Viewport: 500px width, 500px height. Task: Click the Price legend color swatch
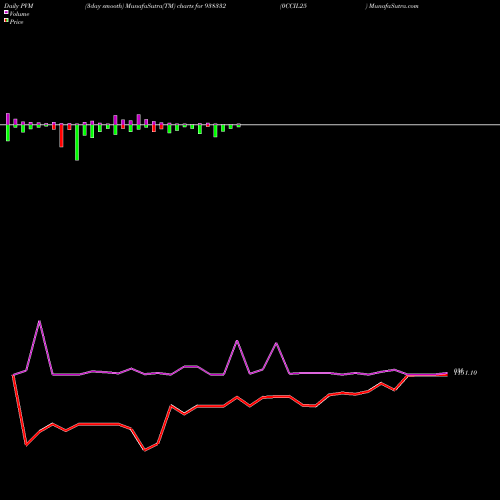(6, 21)
